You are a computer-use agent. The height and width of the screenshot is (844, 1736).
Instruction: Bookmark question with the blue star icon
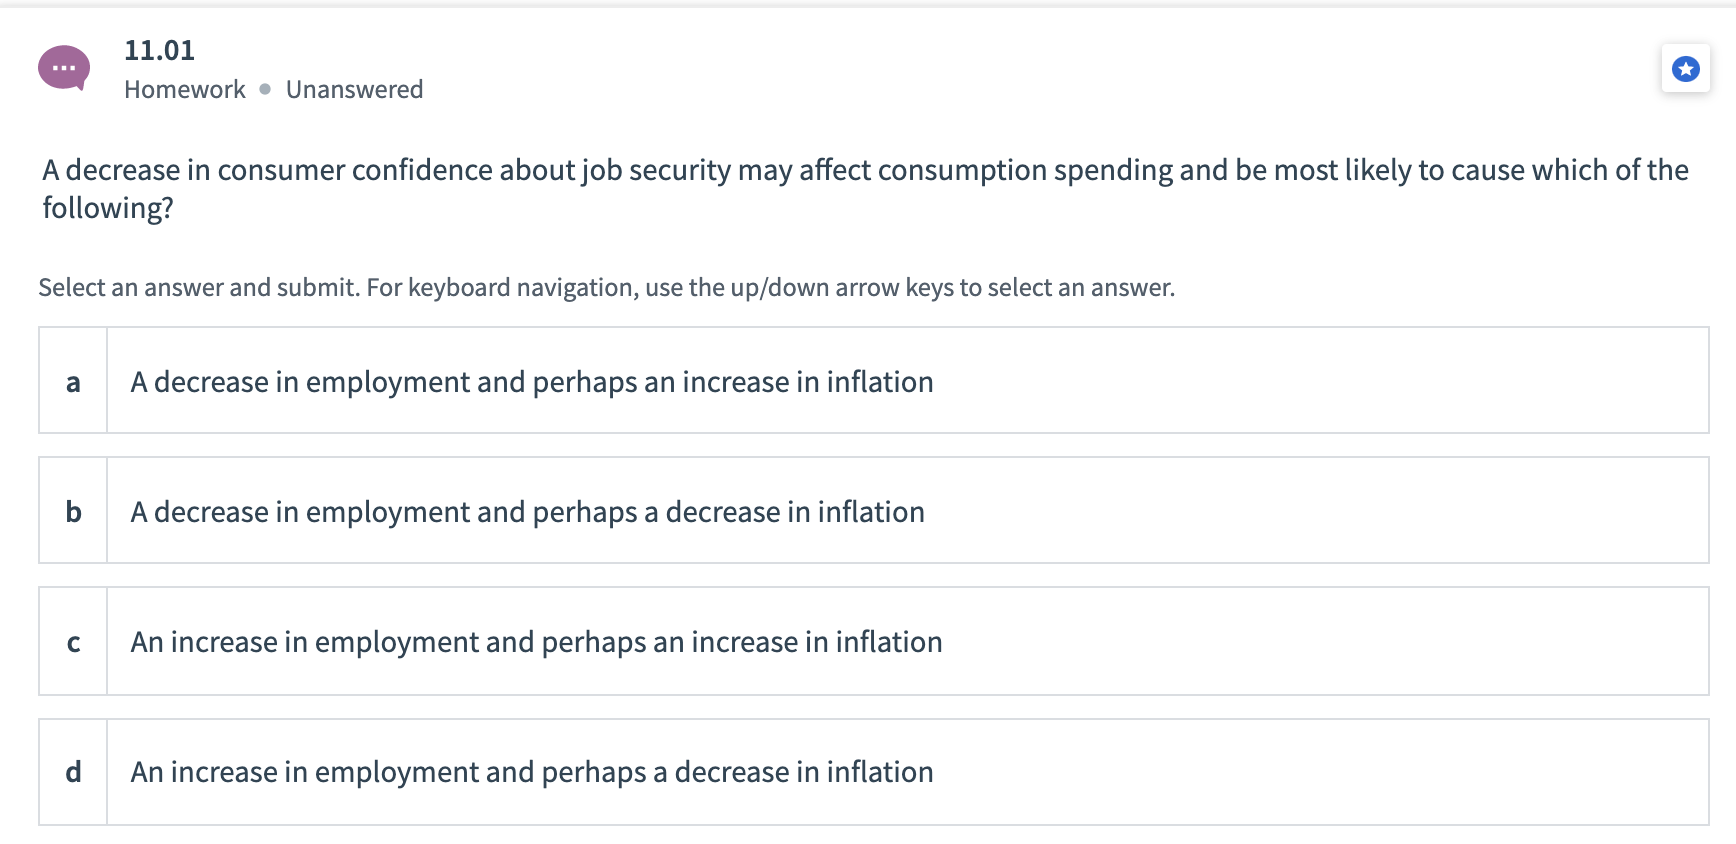click(1686, 69)
